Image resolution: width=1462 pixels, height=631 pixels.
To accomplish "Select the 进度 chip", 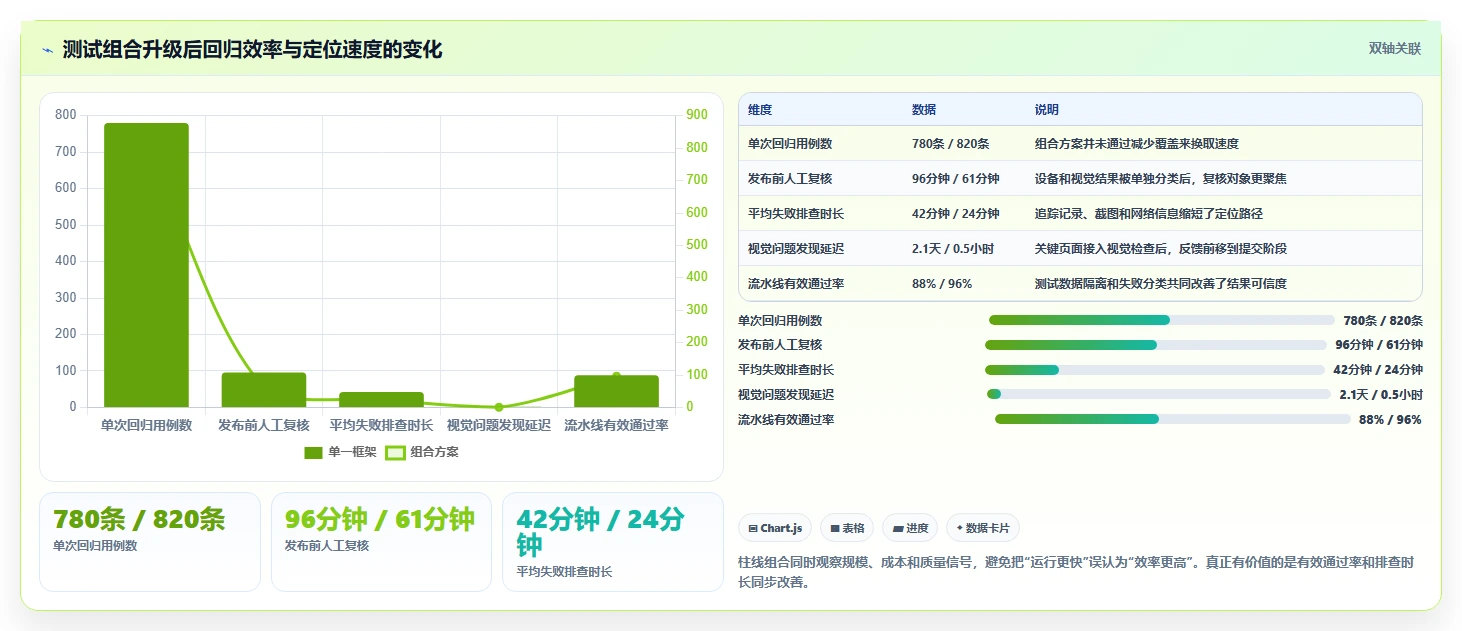I will point(910,528).
